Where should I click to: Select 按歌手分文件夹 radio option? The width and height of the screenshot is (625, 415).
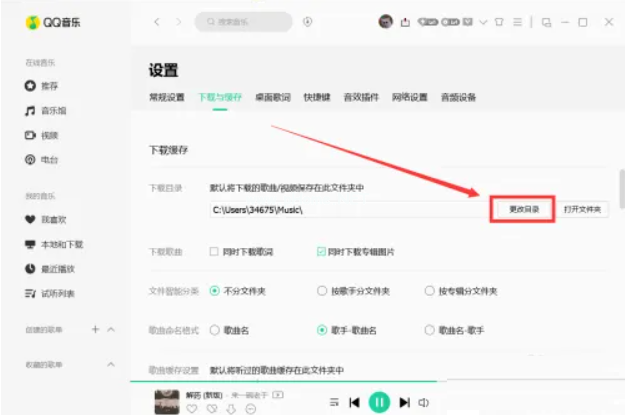(x=321, y=291)
